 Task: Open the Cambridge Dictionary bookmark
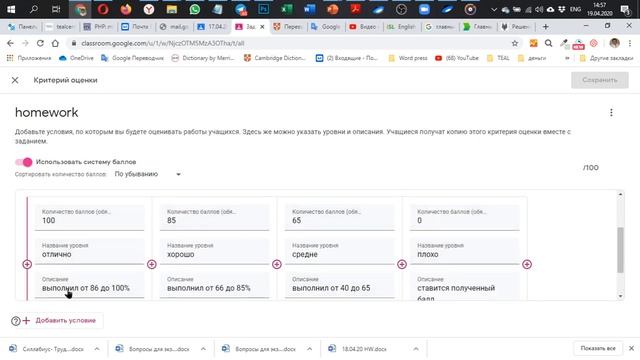coord(275,58)
